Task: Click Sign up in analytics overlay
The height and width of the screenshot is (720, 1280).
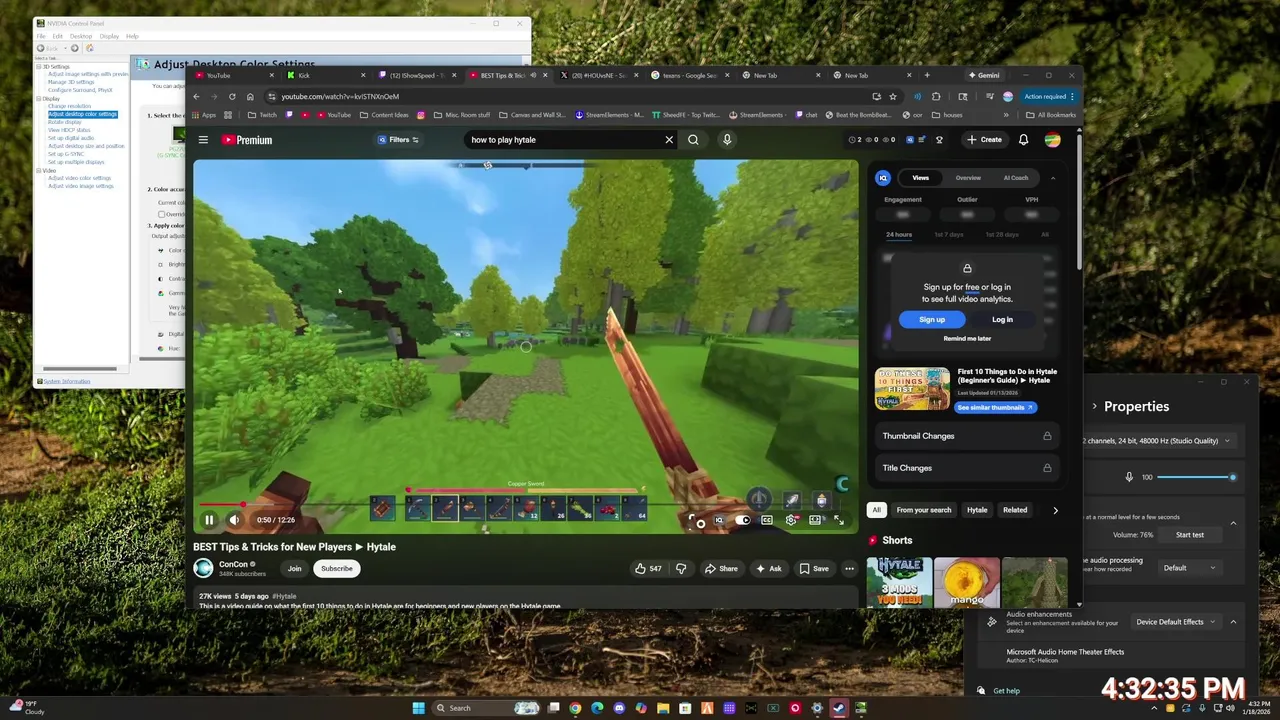Action: 932,319
